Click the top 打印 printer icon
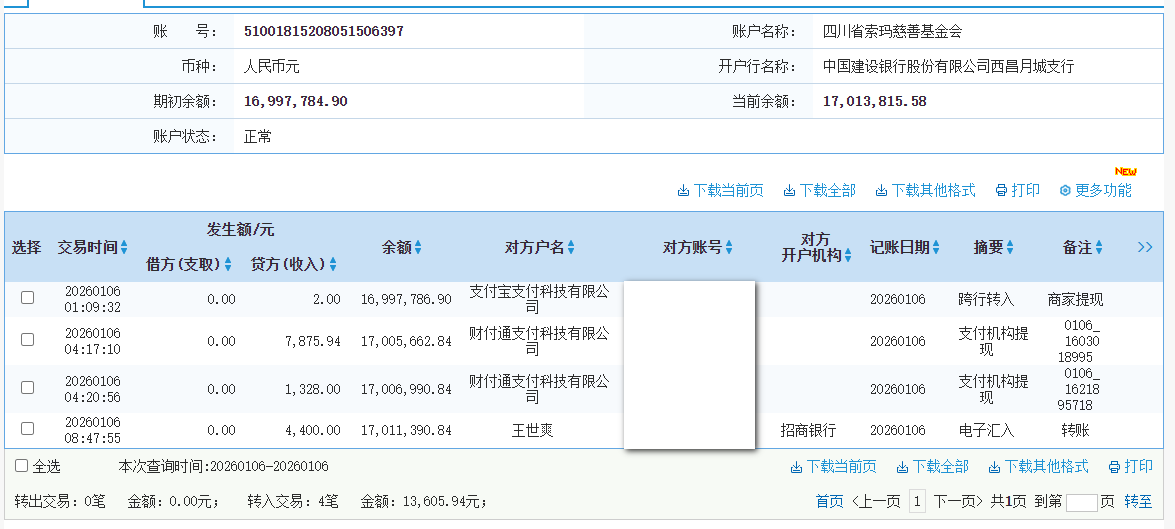Screen dimensions: 1175x529 point(1000,191)
